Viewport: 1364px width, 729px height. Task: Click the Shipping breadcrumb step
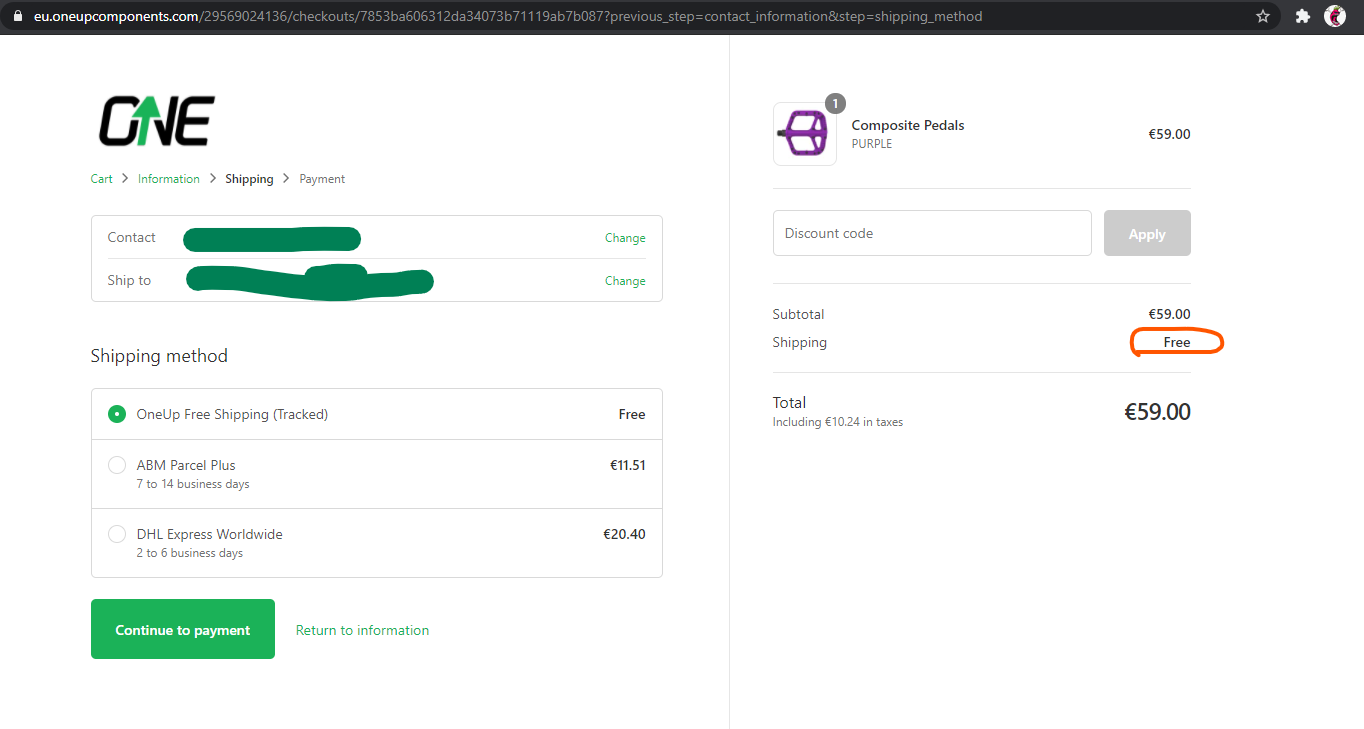point(249,179)
